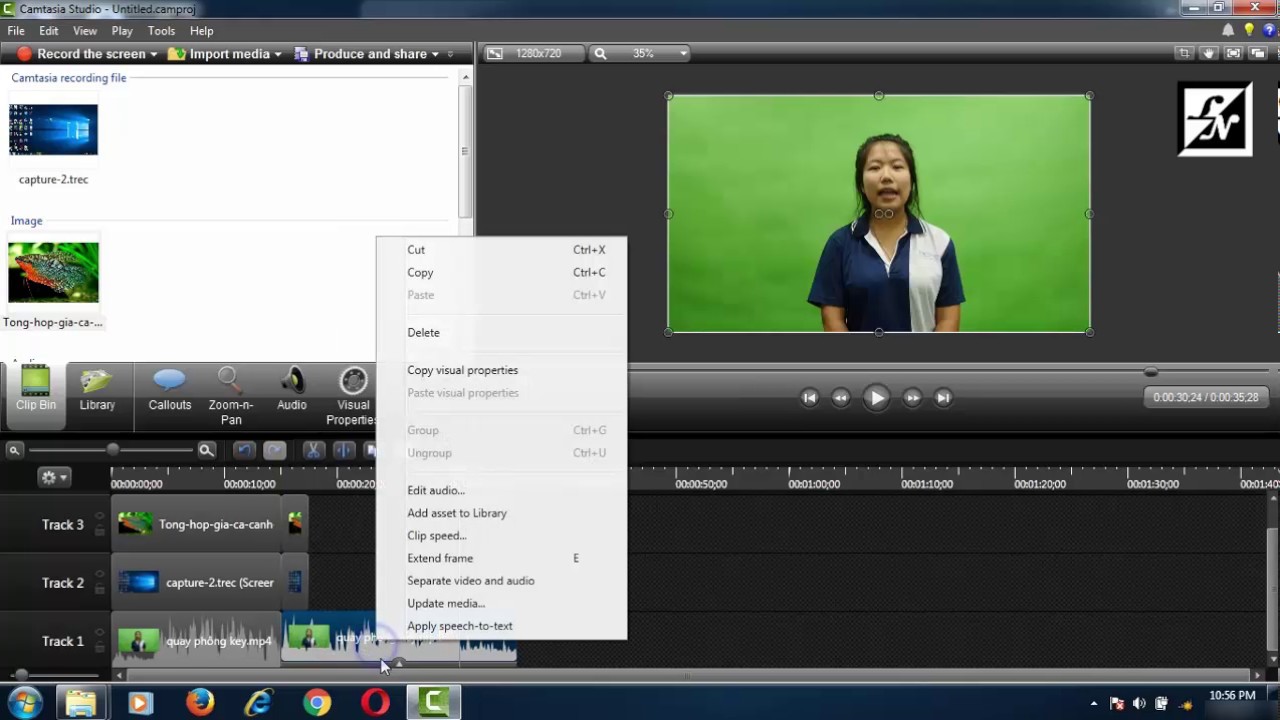Open Opera browser from the taskbar
The height and width of the screenshot is (720, 1280).
pyautogui.click(x=376, y=703)
